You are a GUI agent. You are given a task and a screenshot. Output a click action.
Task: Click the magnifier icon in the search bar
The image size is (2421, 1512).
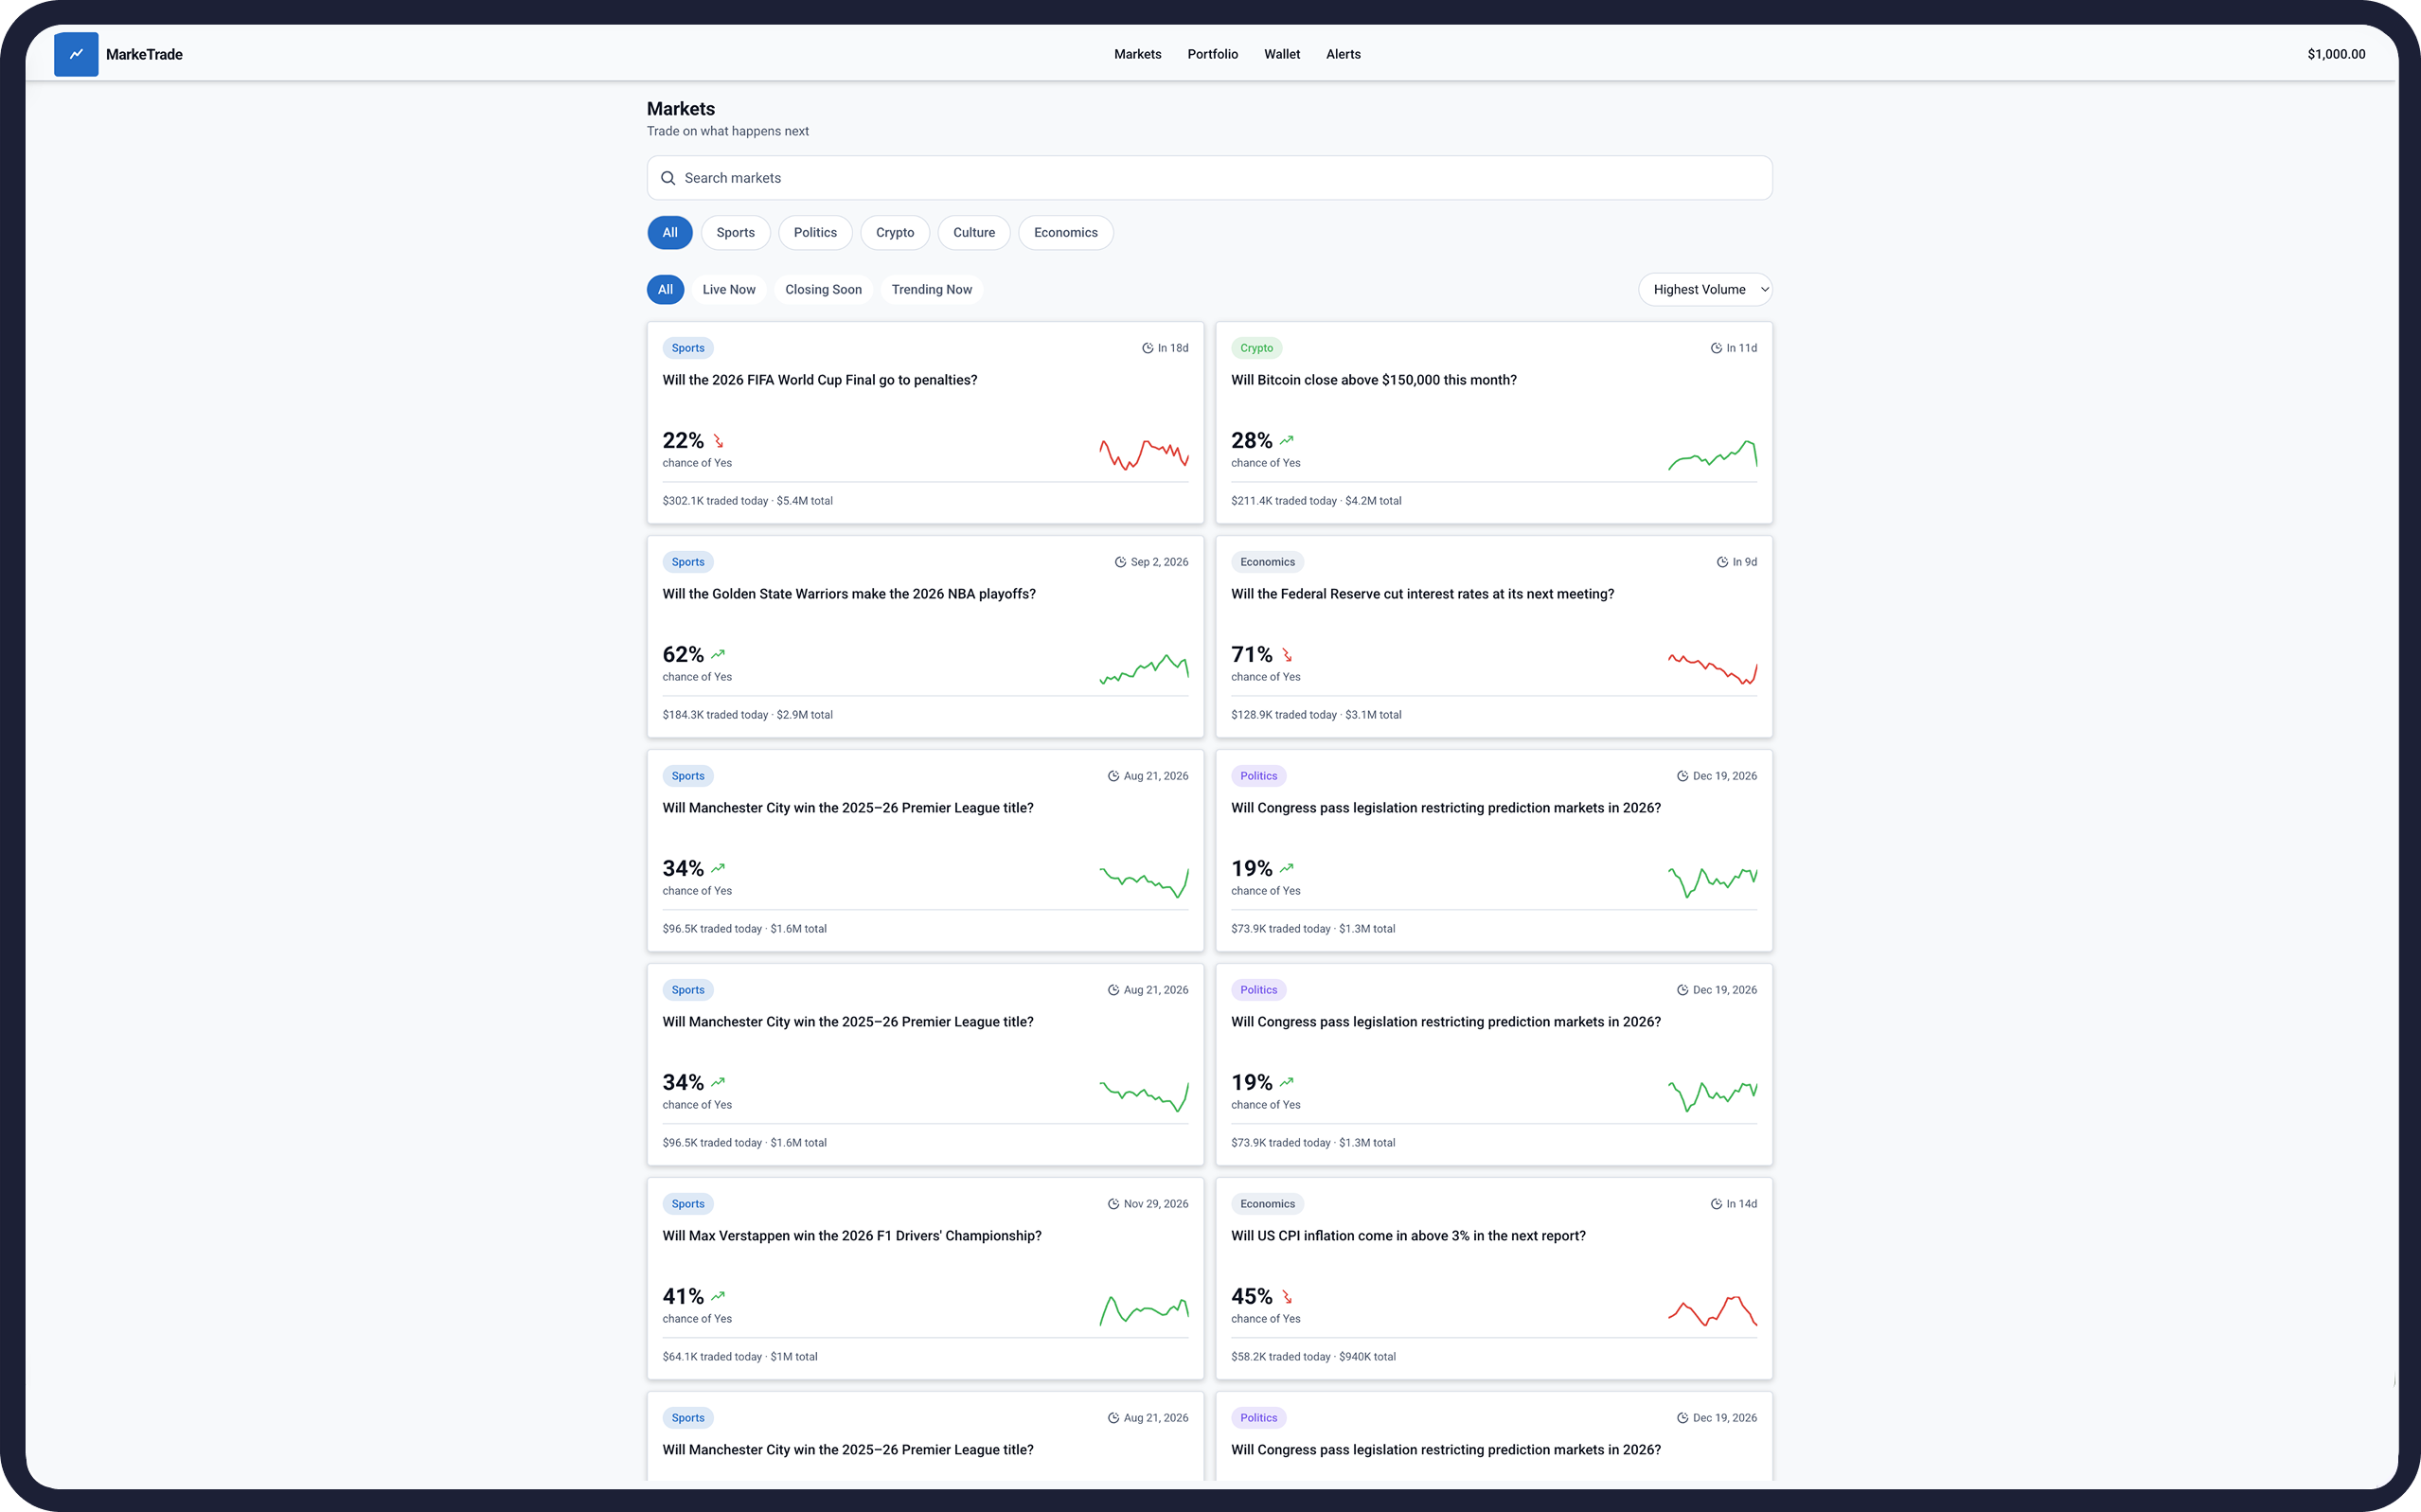tap(668, 178)
